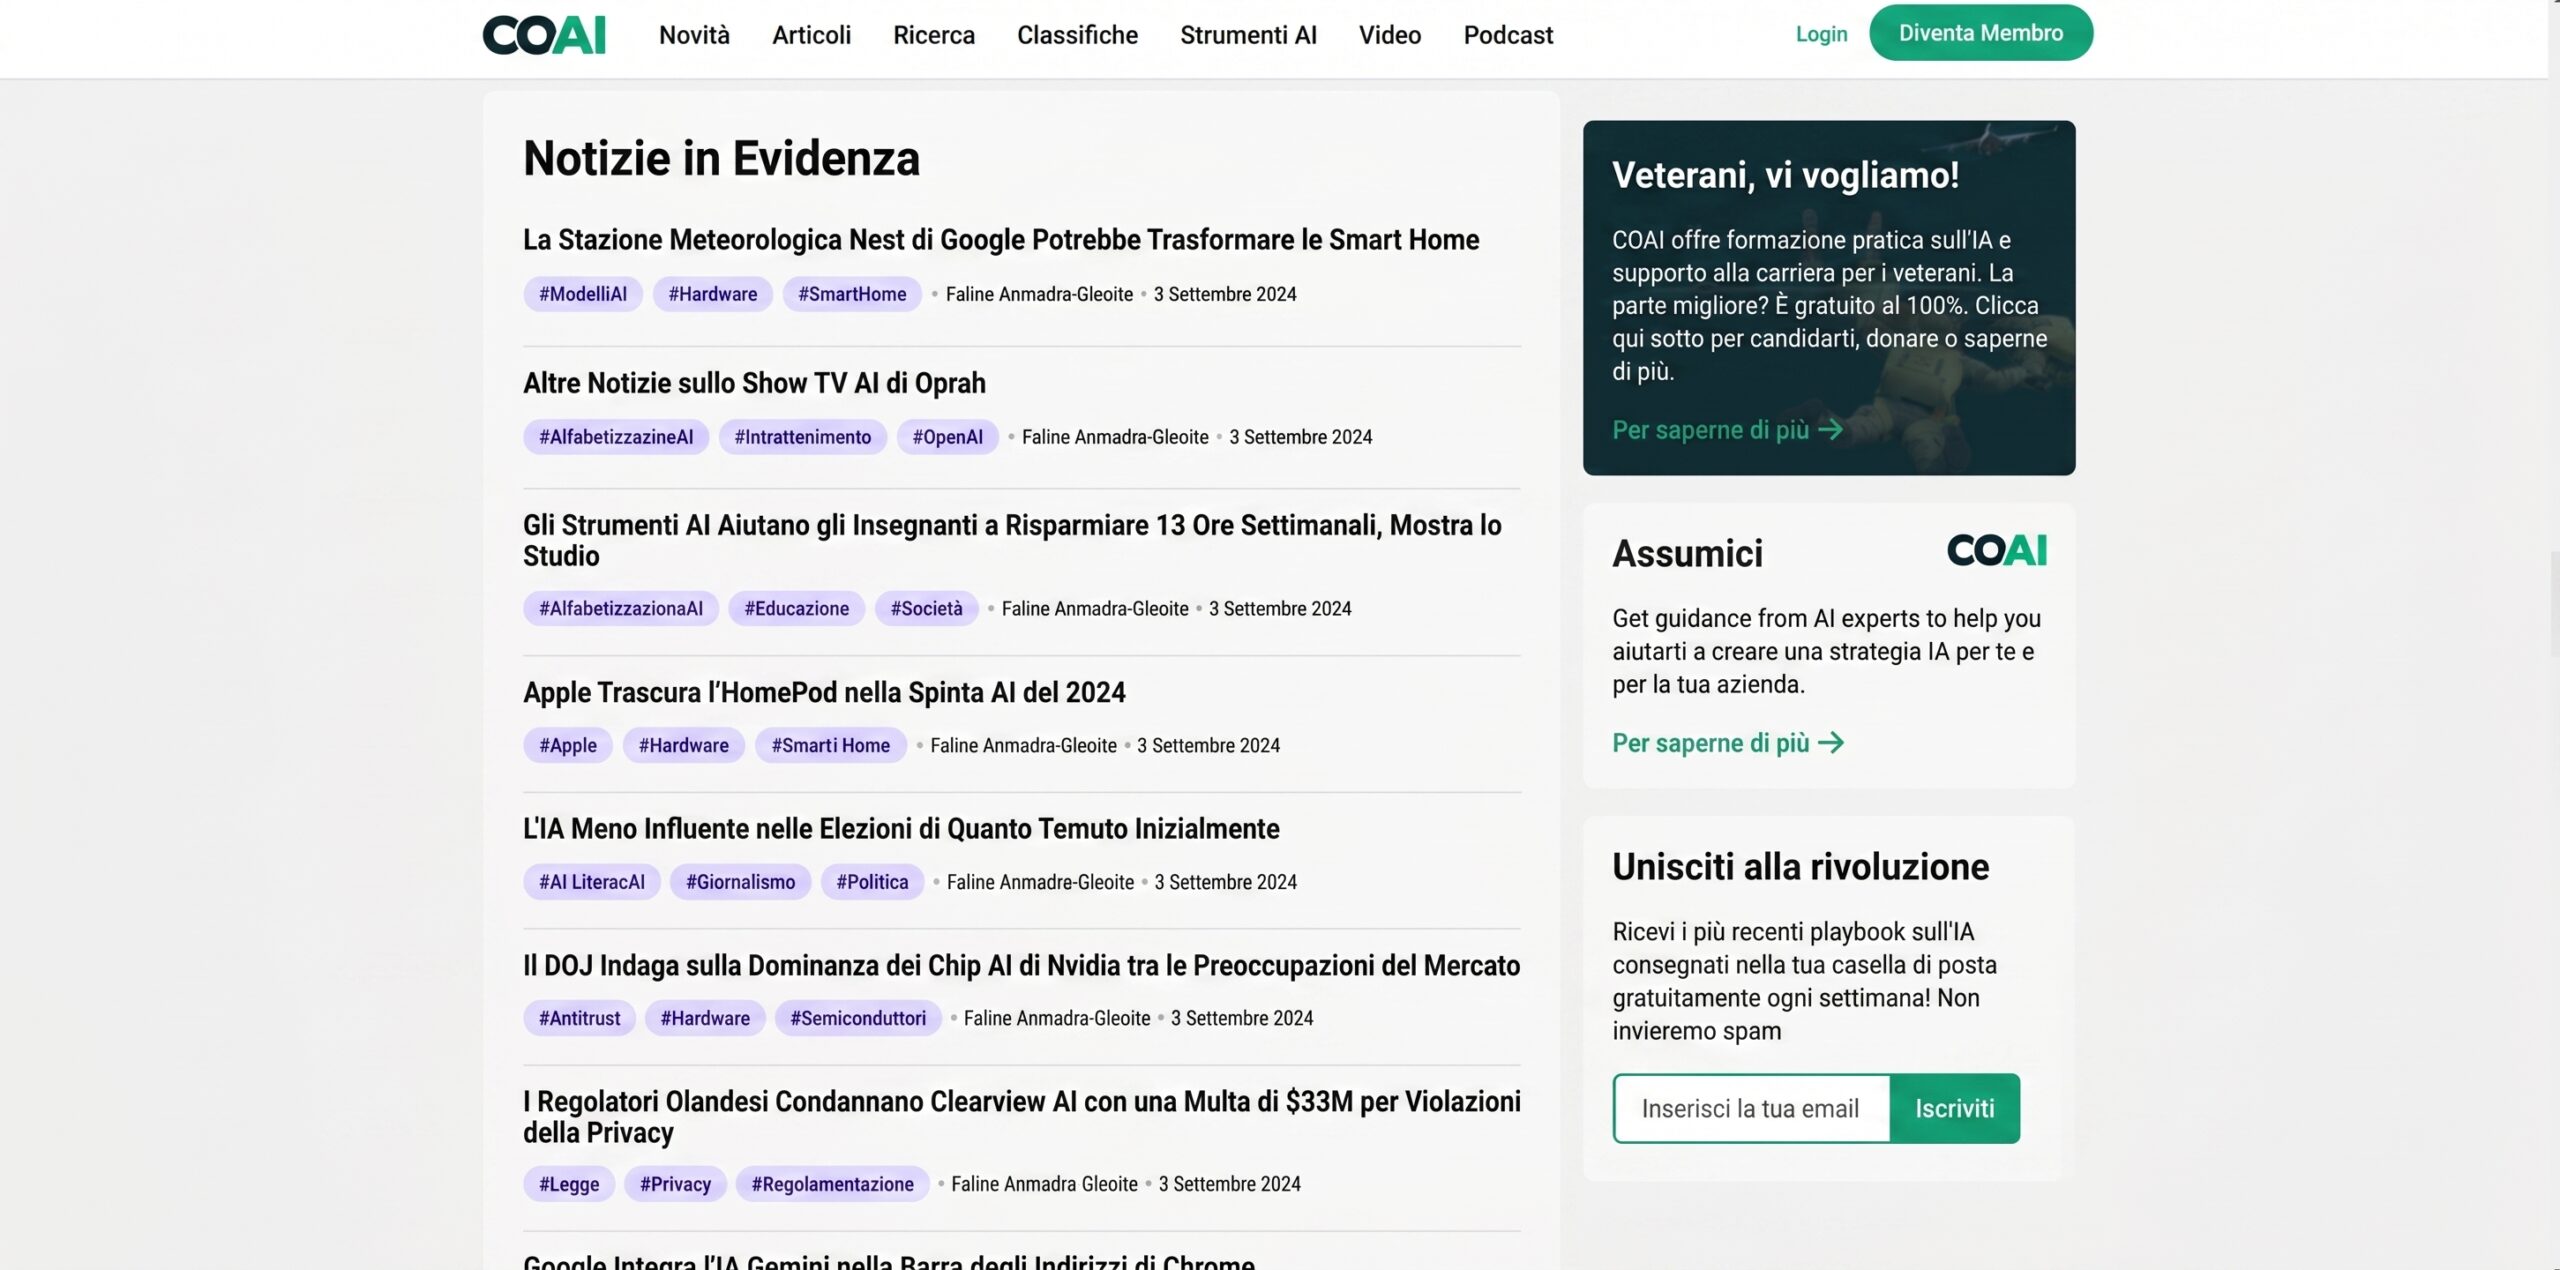Screen dimensions: 2560x1270
Task: Click #Hardware tag under Nvidia article
Action: point(705,1018)
